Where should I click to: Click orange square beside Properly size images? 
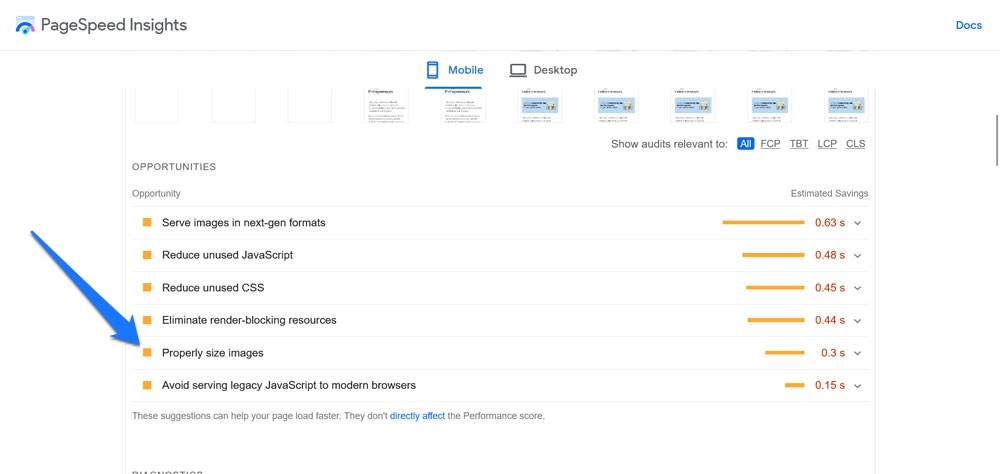(147, 353)
